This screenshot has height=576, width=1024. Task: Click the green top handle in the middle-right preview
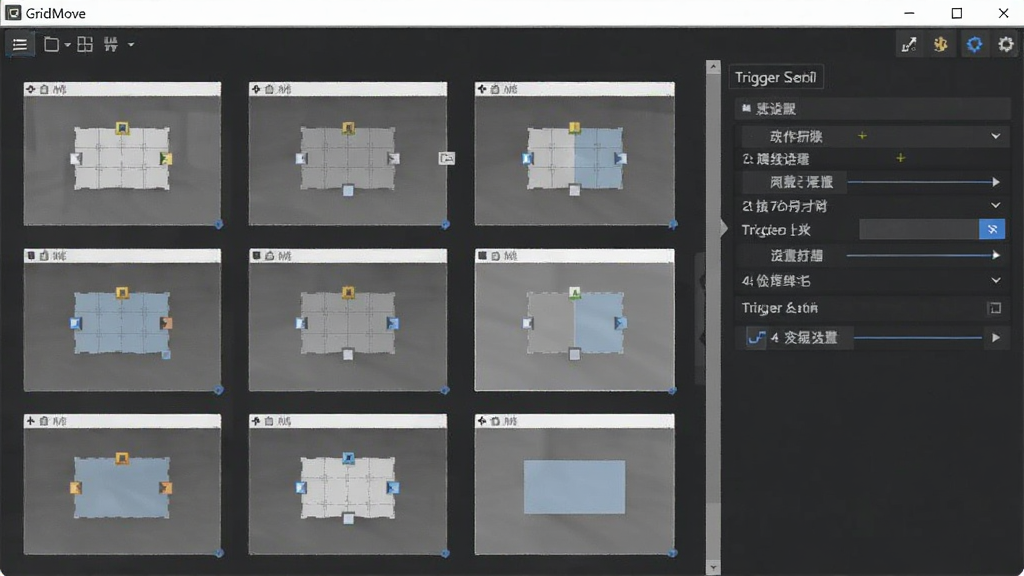pyautogui.click(x=574, y=293)
